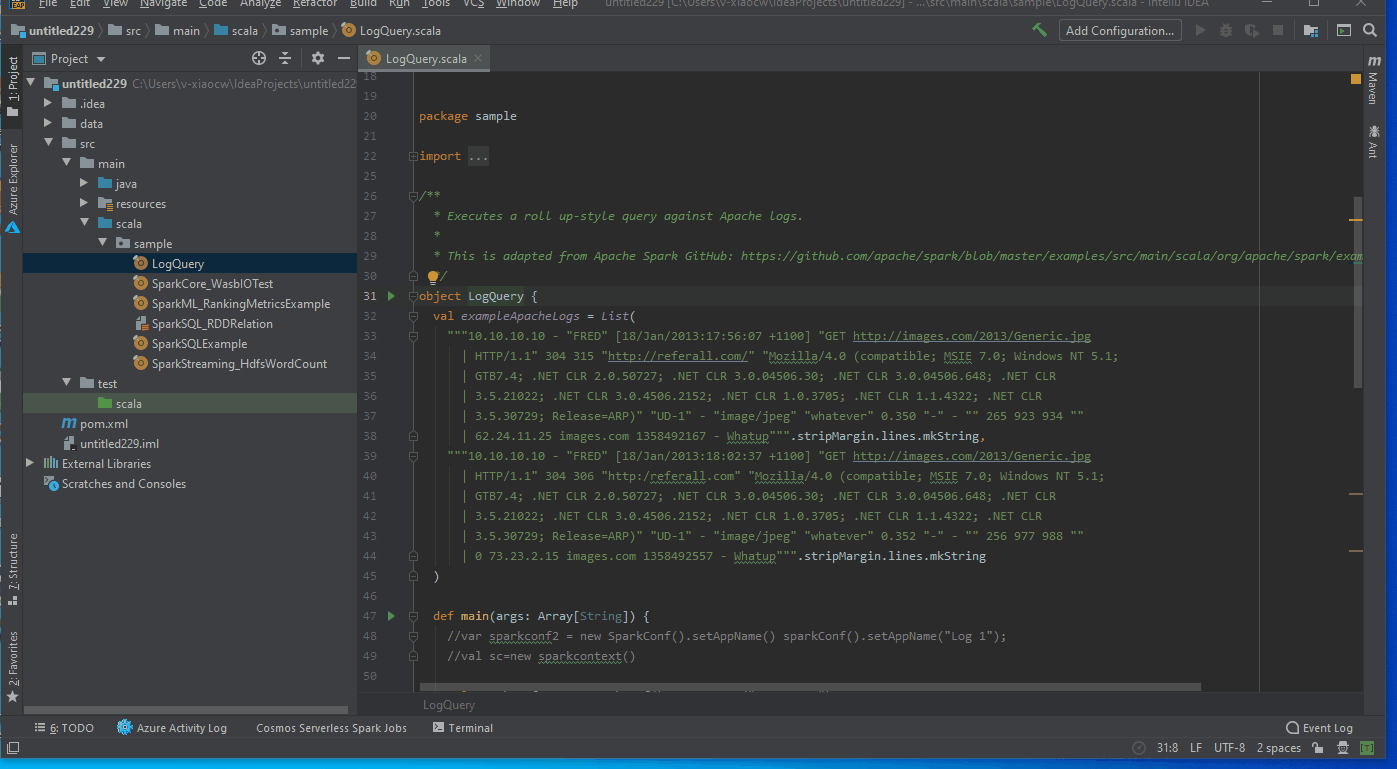Expand the External Libraries node
The image size is (1397, 769).
[29, 463]
